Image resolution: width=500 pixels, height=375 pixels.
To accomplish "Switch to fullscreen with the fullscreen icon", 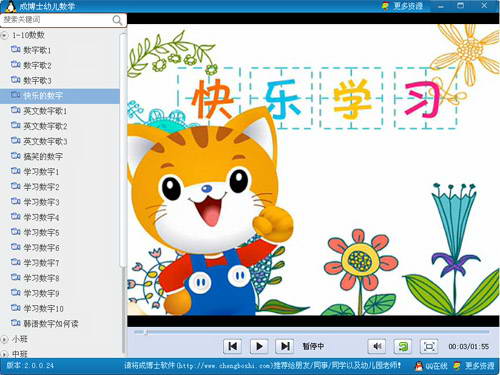I will tap(429, 347).
